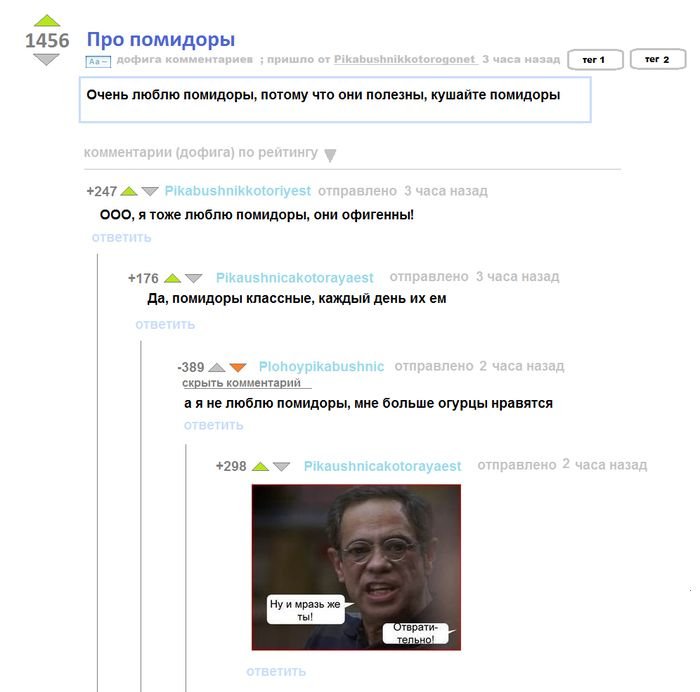Open the post title Про помидоры

(161, 39)
